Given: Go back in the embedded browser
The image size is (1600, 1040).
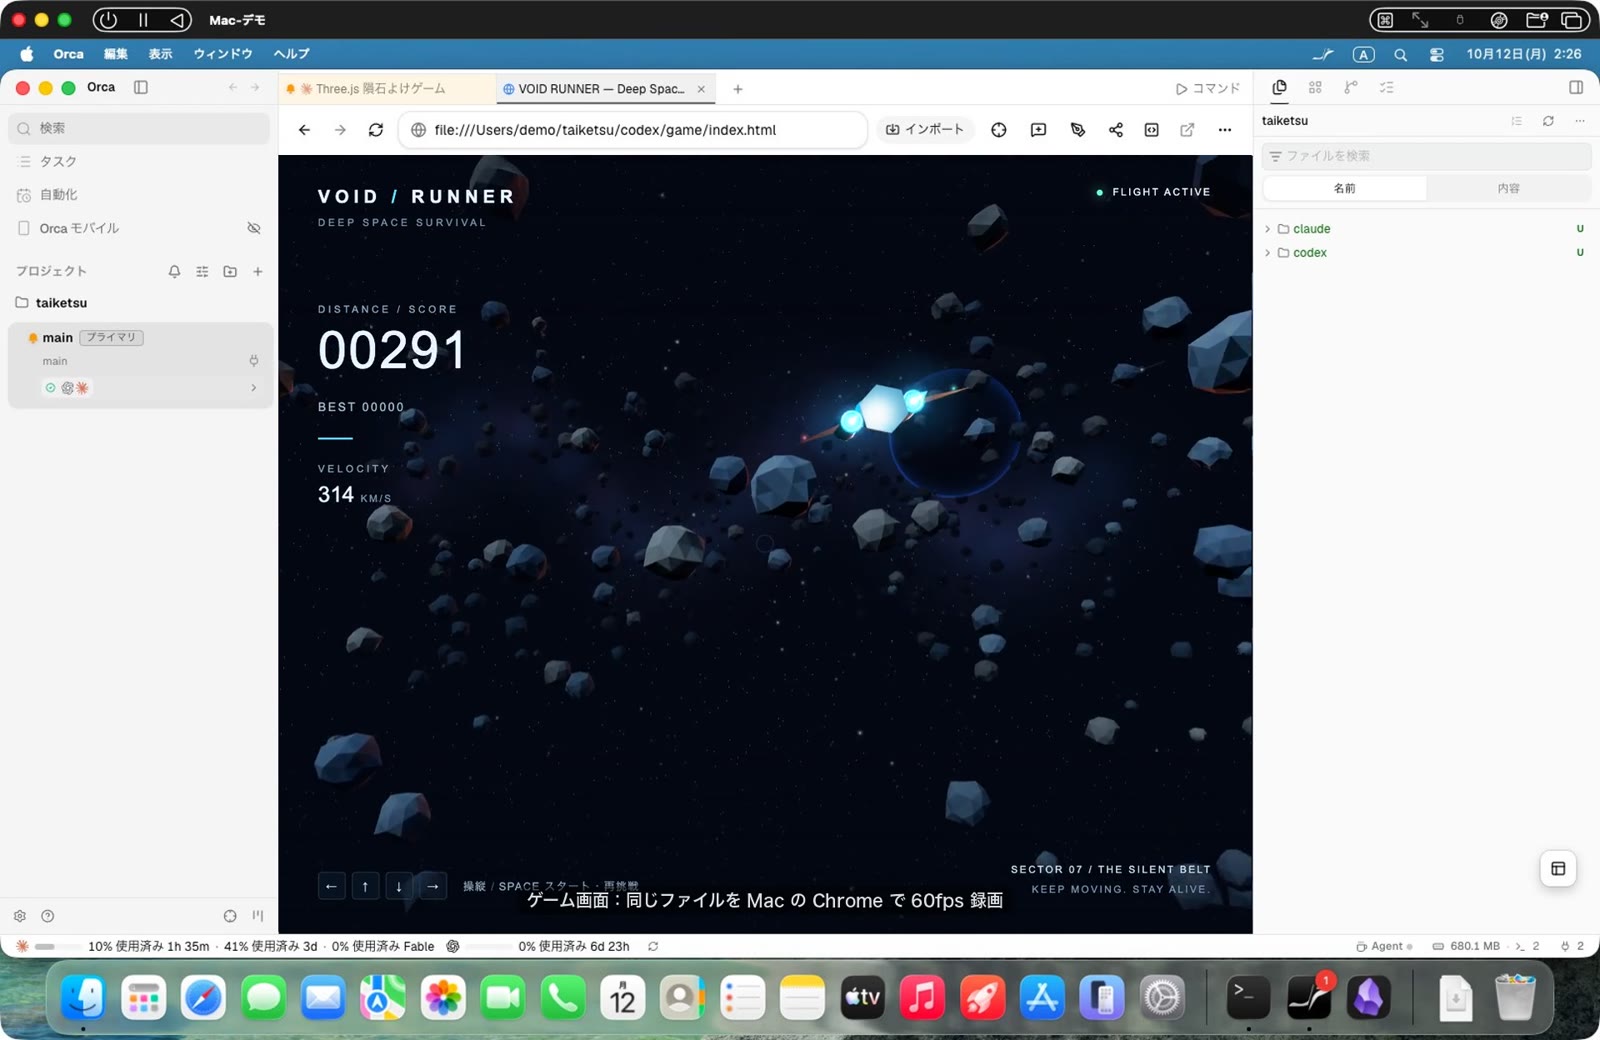Looking at the screenshot, I should point(305,130).
